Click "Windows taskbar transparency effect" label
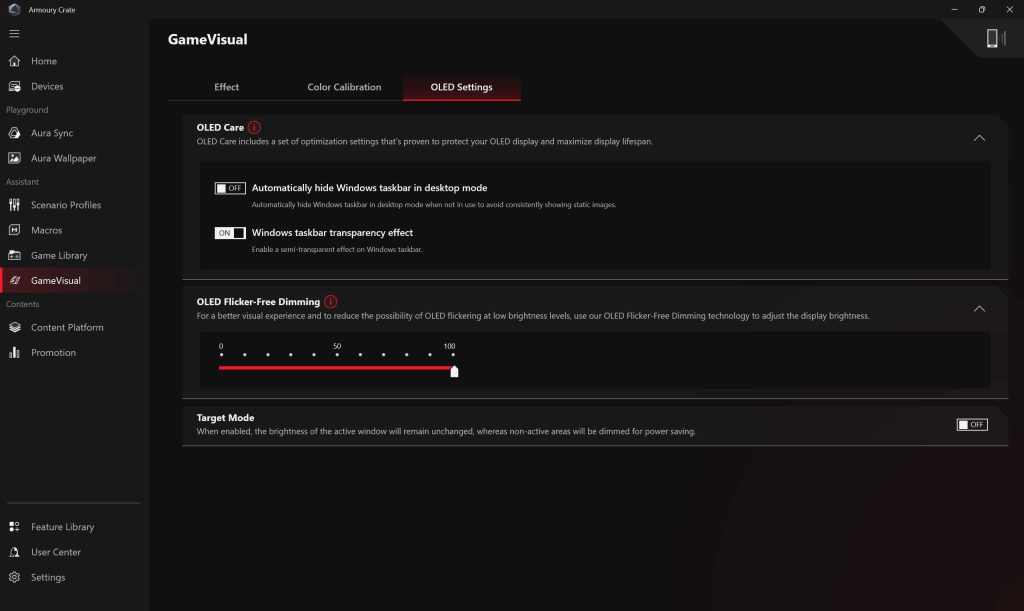 [x=332, y=232]
